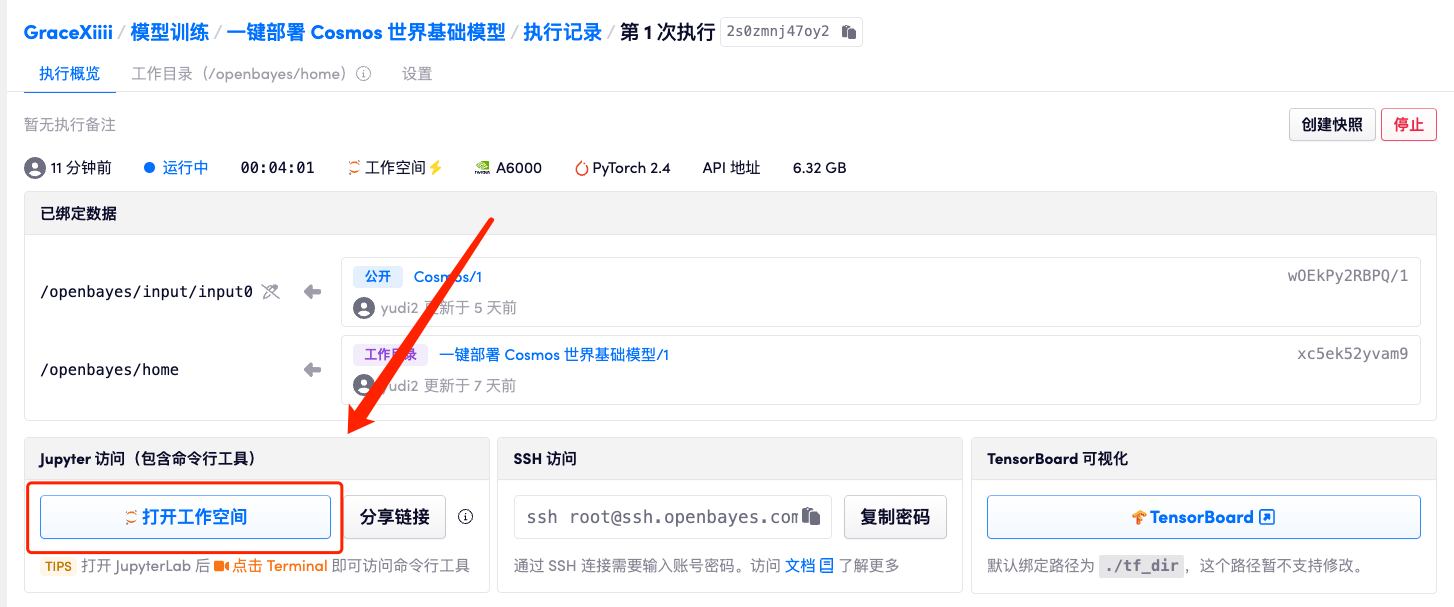Click the info icon next to 分享链接

click(465, 517)
